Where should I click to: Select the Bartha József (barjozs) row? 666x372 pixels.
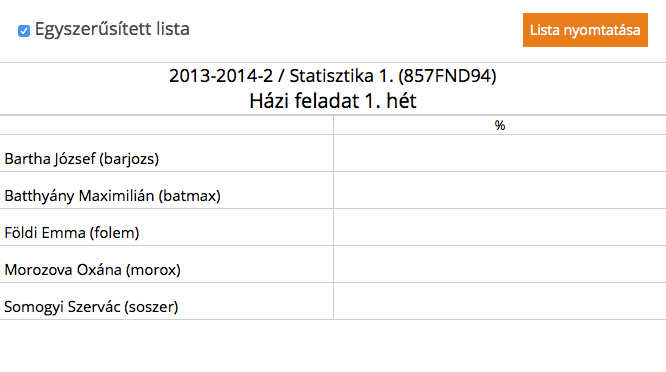(x=333, y=153)
